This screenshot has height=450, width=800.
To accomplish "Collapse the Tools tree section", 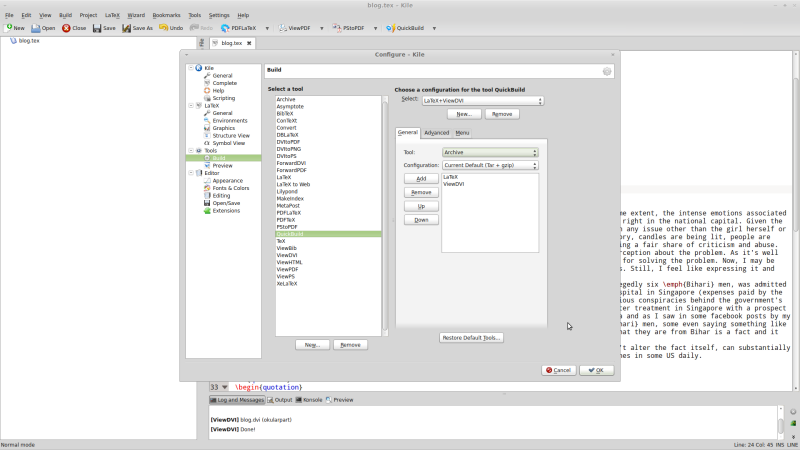I will pos(191,151).
